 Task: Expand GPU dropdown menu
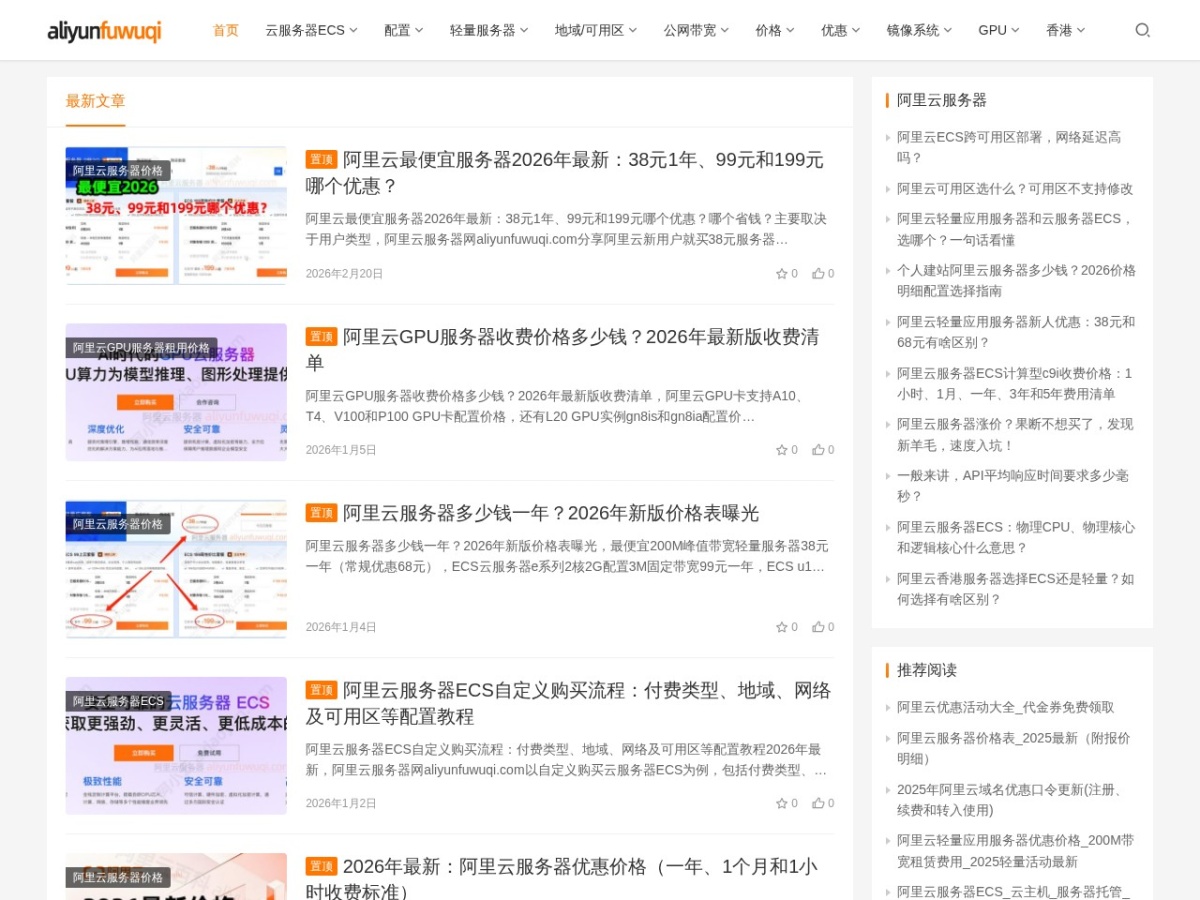click(x=999, y=30)
